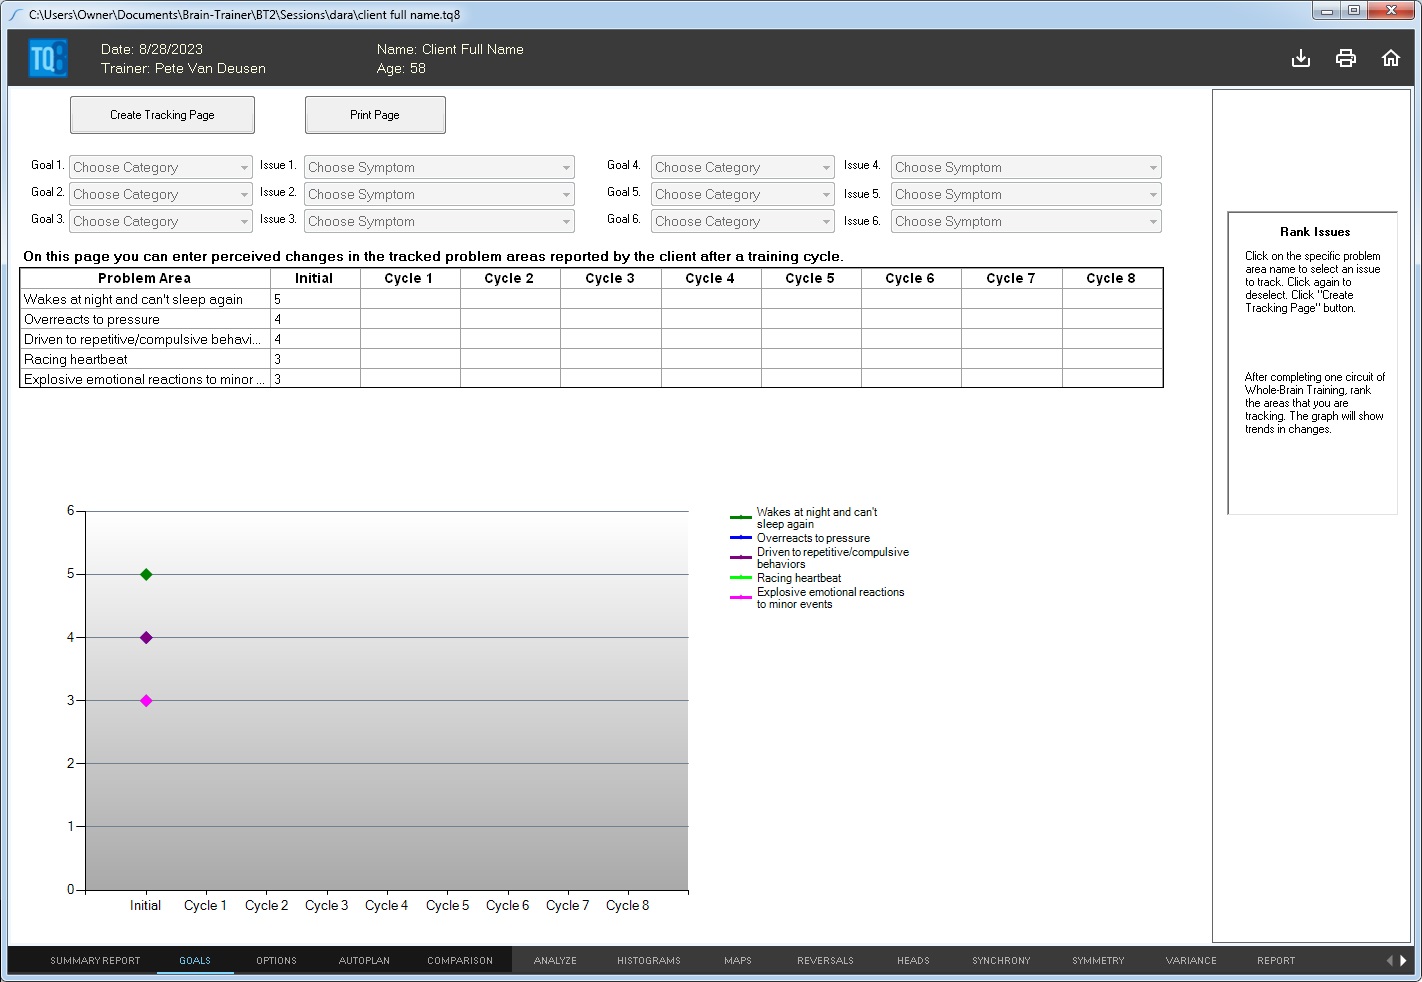
Task: Go to home via house icon
Action: [1391, 58]
